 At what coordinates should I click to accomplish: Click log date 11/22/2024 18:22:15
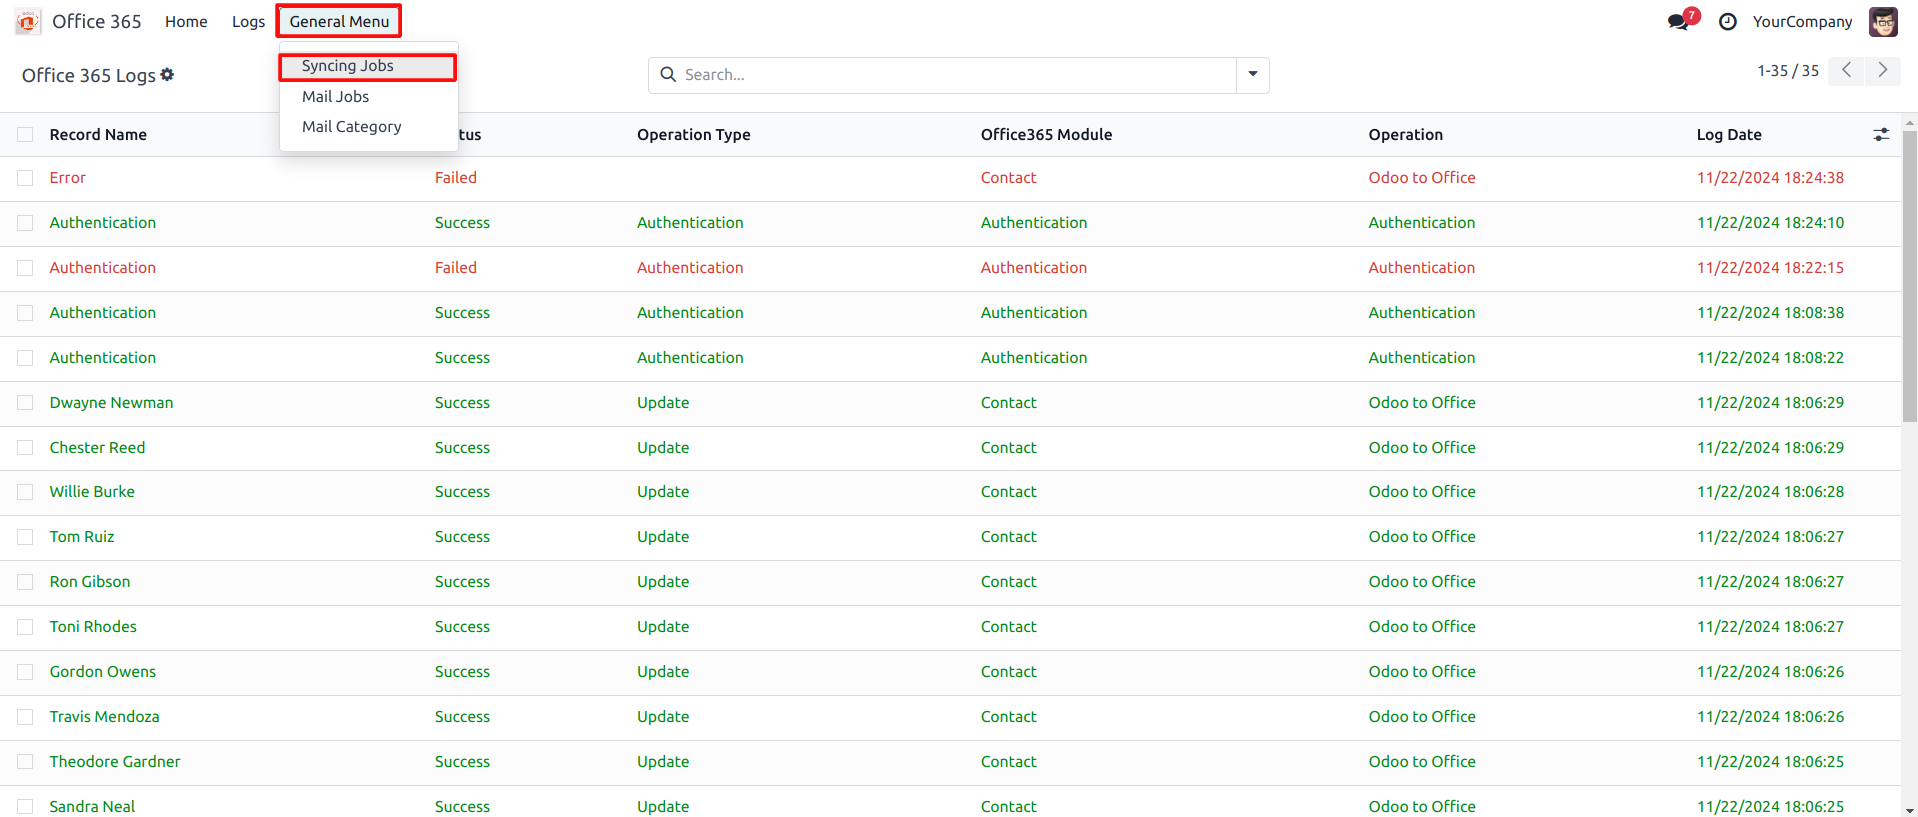(x=1770, y=268)
